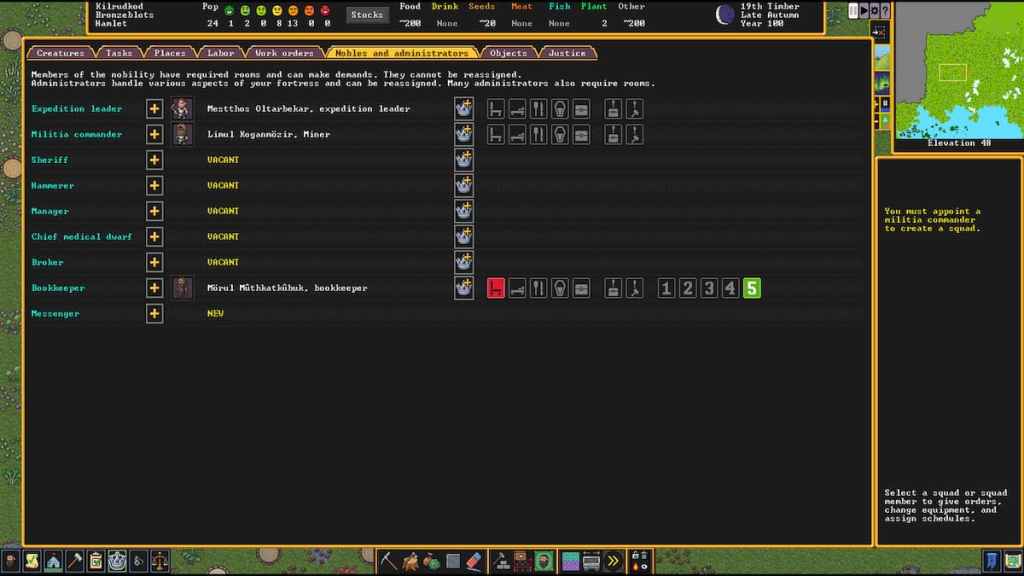
Task: Click the crown symbol button for Broker
Action: coord(463,262)
